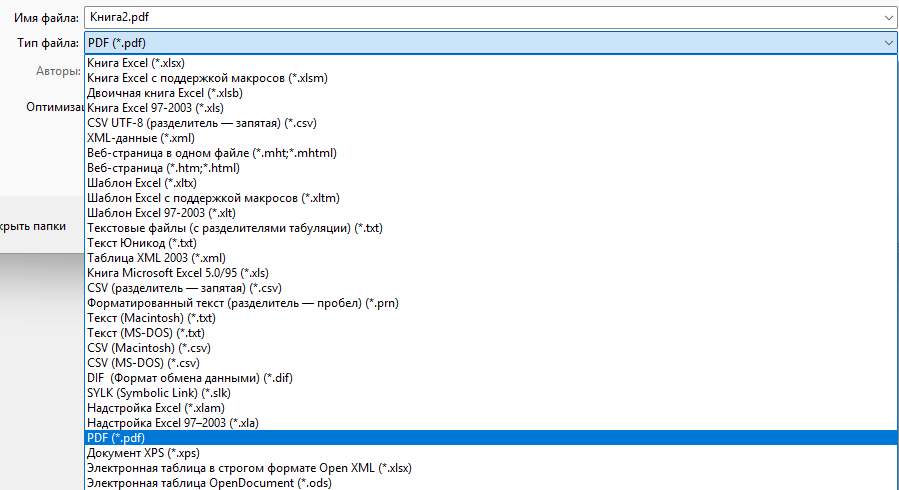Select DIF (Формат обмена данными) option
Image resolution: width=899 pixels, height=490 pixels.
click(x=491, y=378)
